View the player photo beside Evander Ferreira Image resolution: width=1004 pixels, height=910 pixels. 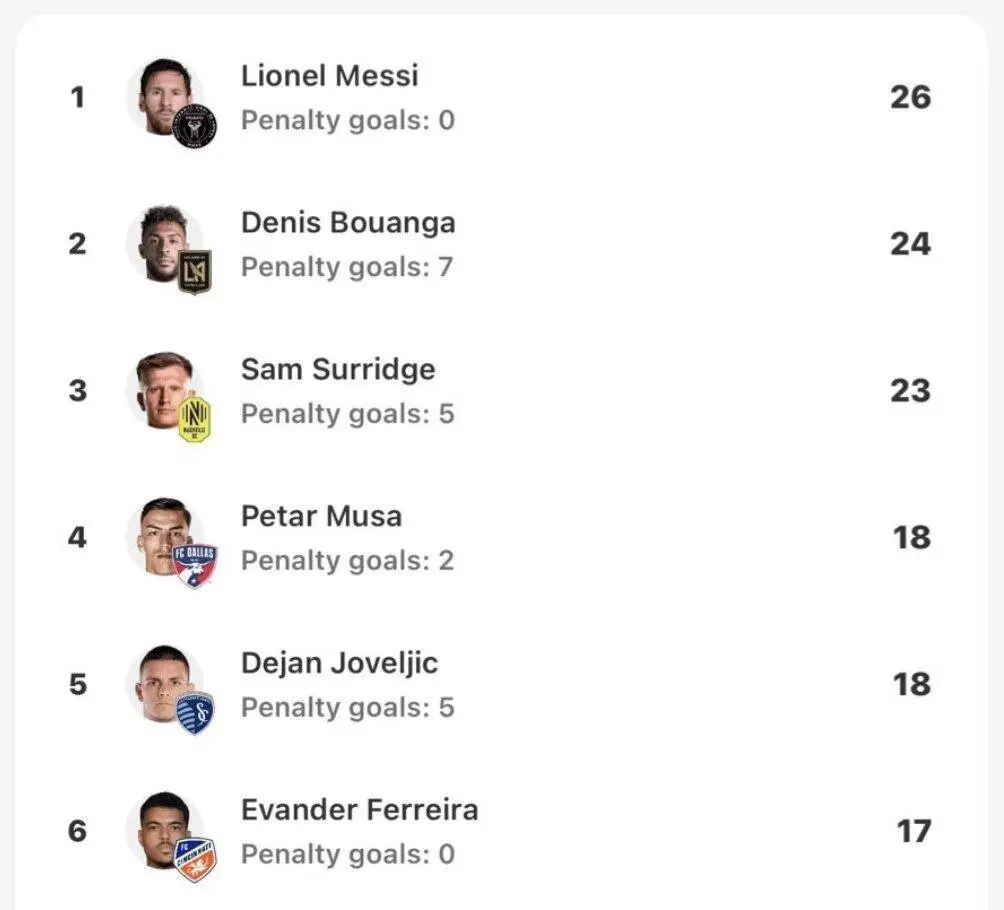click(160, 826)
